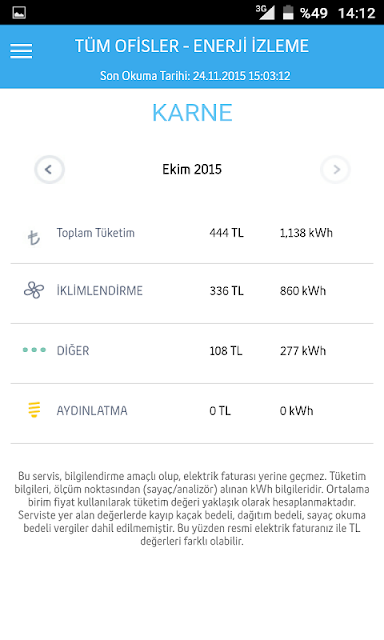Open the image notification icon in status bar

(x=19, y=13)
